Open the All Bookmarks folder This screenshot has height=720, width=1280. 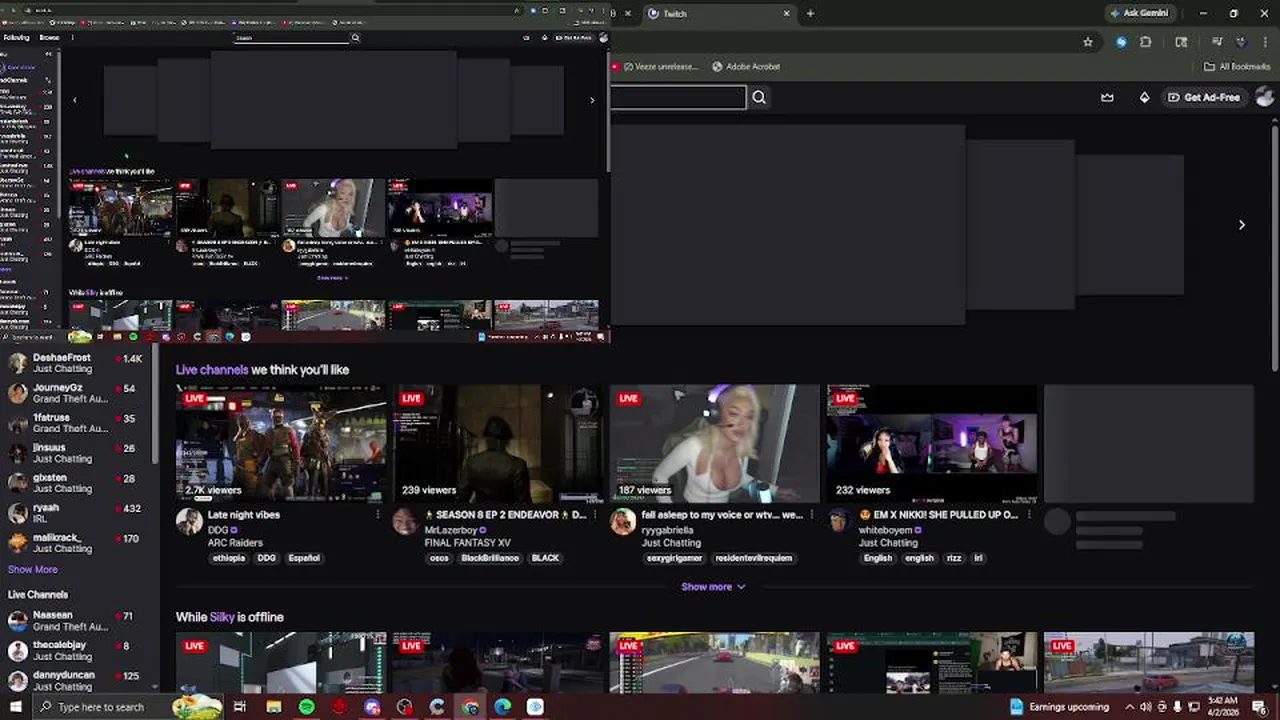pos(1237,66)
